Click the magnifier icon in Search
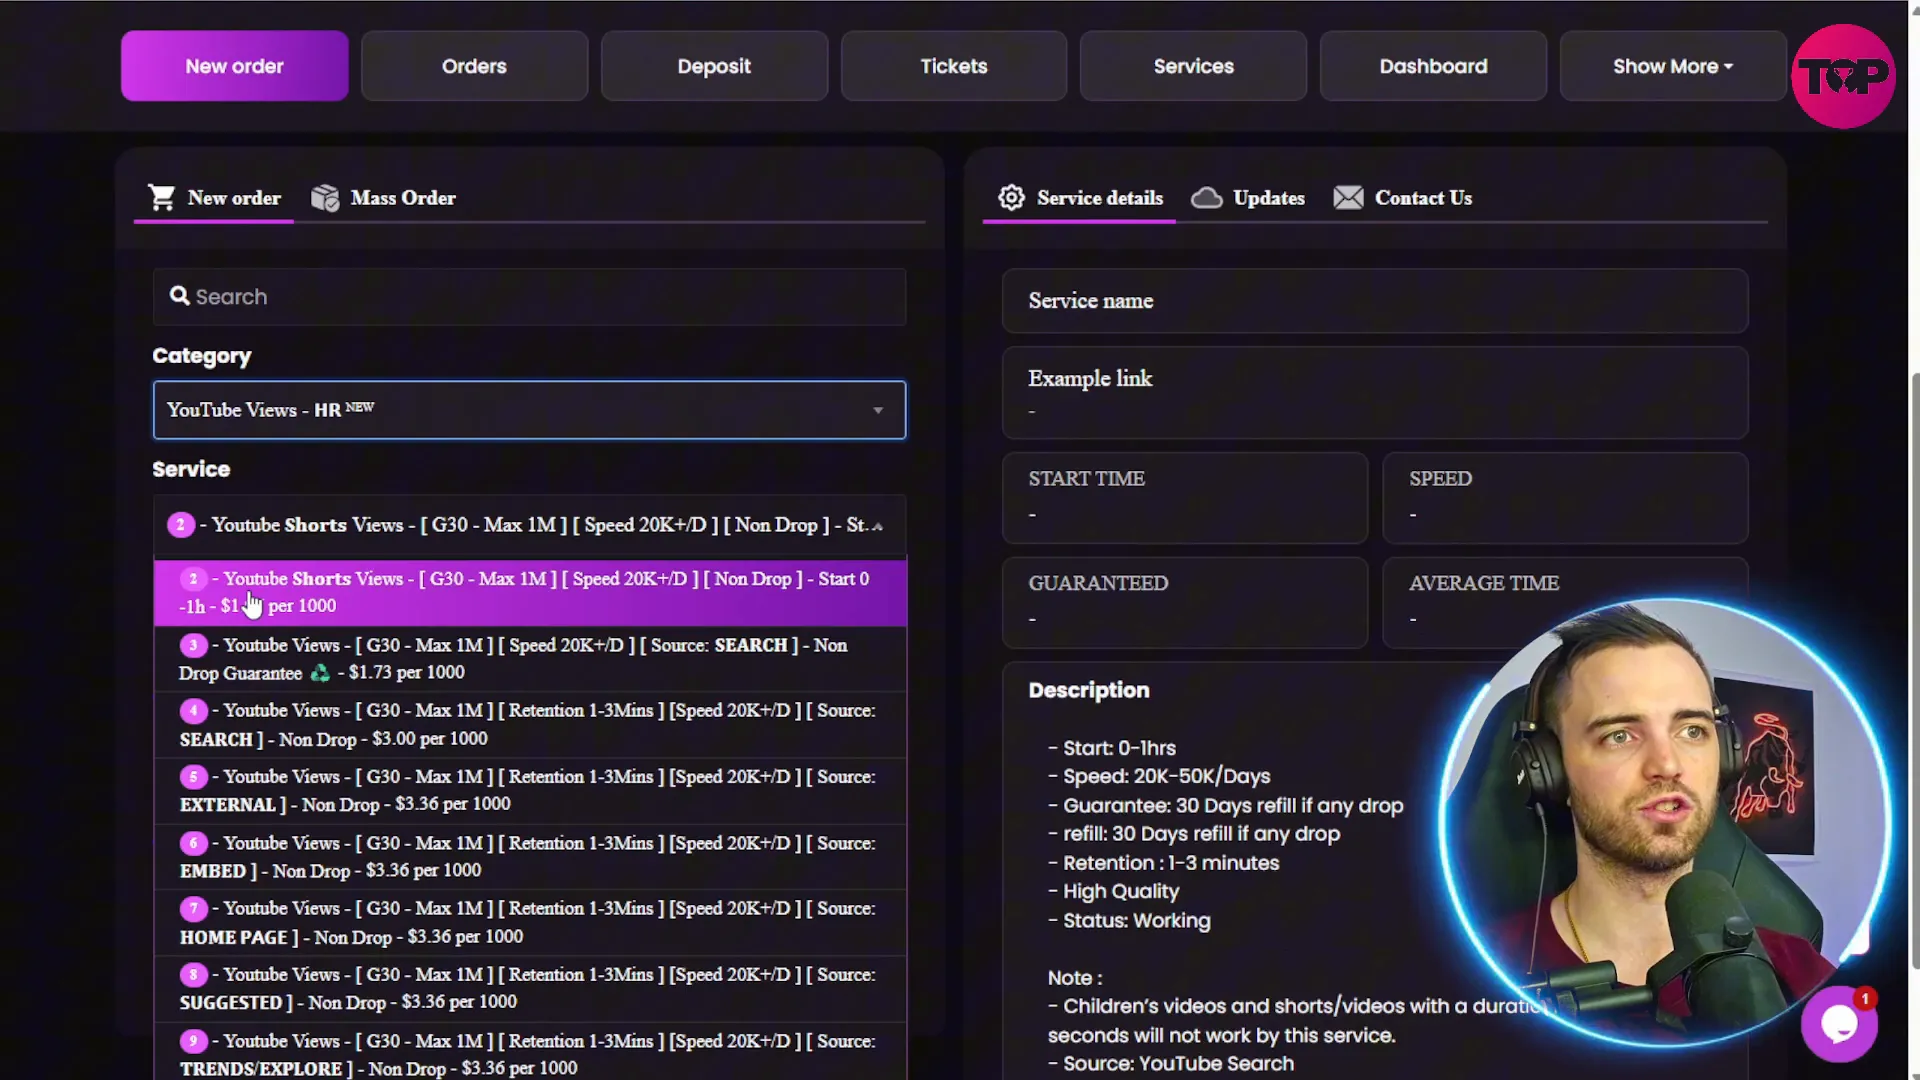 [x=180, y=296]
